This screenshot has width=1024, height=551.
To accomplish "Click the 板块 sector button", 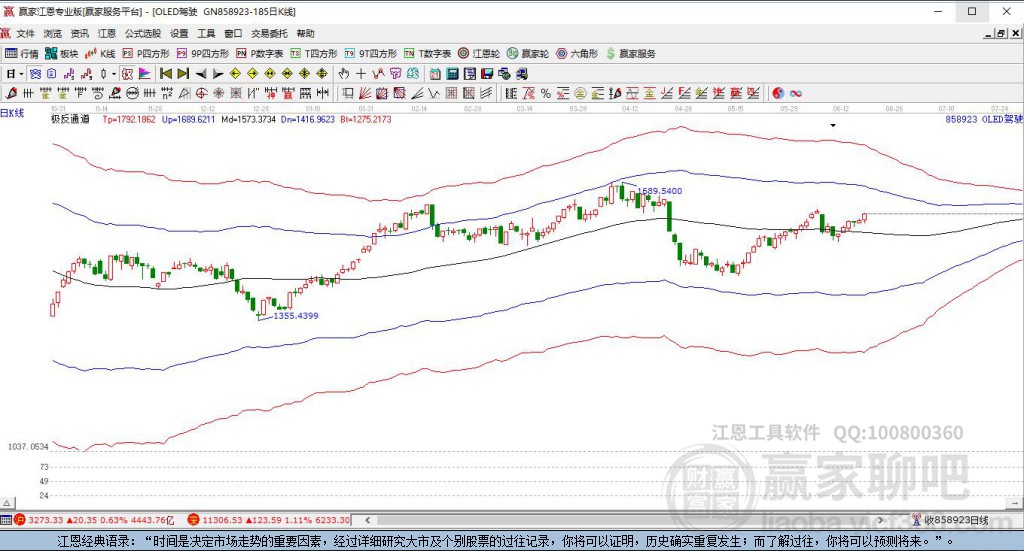I will pyautogui.click(x=62, y=54).
